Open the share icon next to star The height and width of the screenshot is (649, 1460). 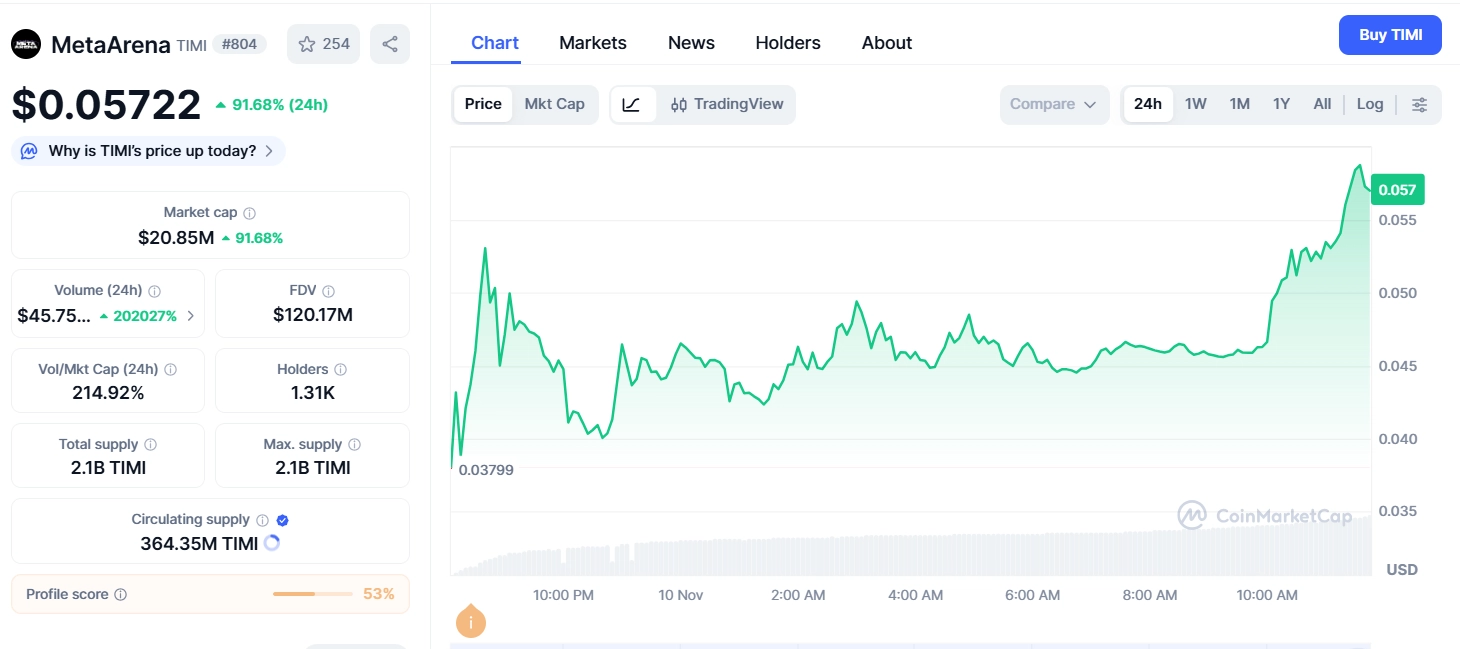tap(389, 43)
